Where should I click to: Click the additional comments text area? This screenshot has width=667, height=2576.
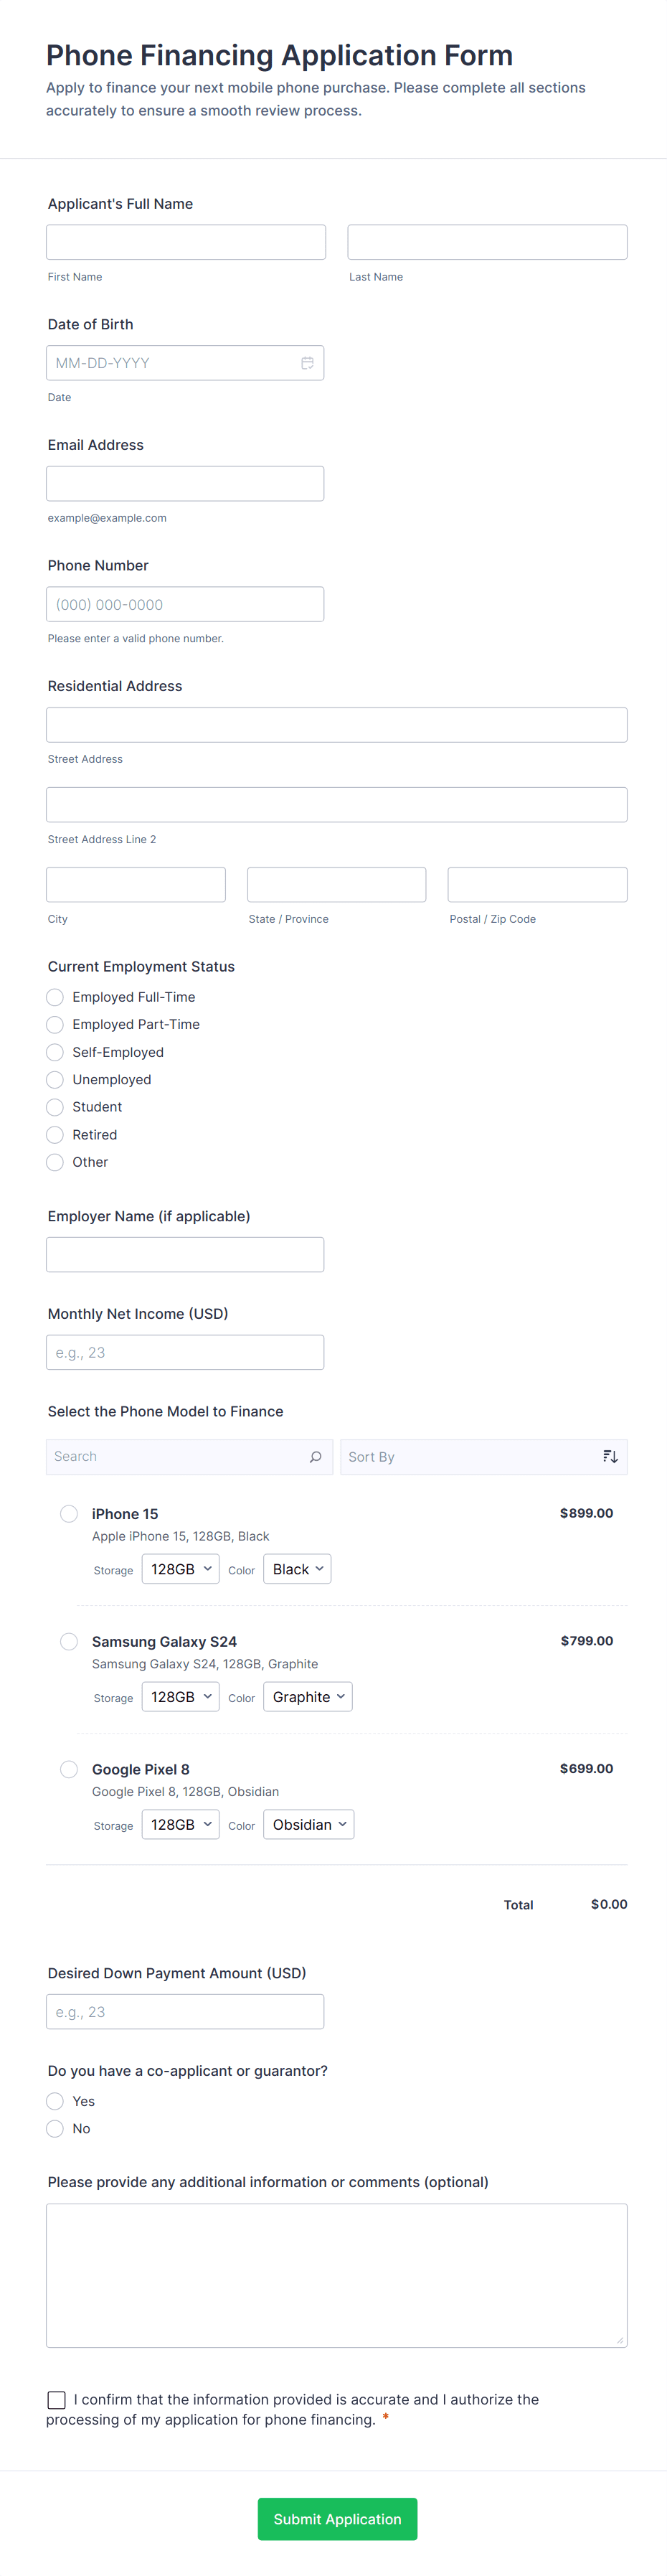coord(336,2275)
